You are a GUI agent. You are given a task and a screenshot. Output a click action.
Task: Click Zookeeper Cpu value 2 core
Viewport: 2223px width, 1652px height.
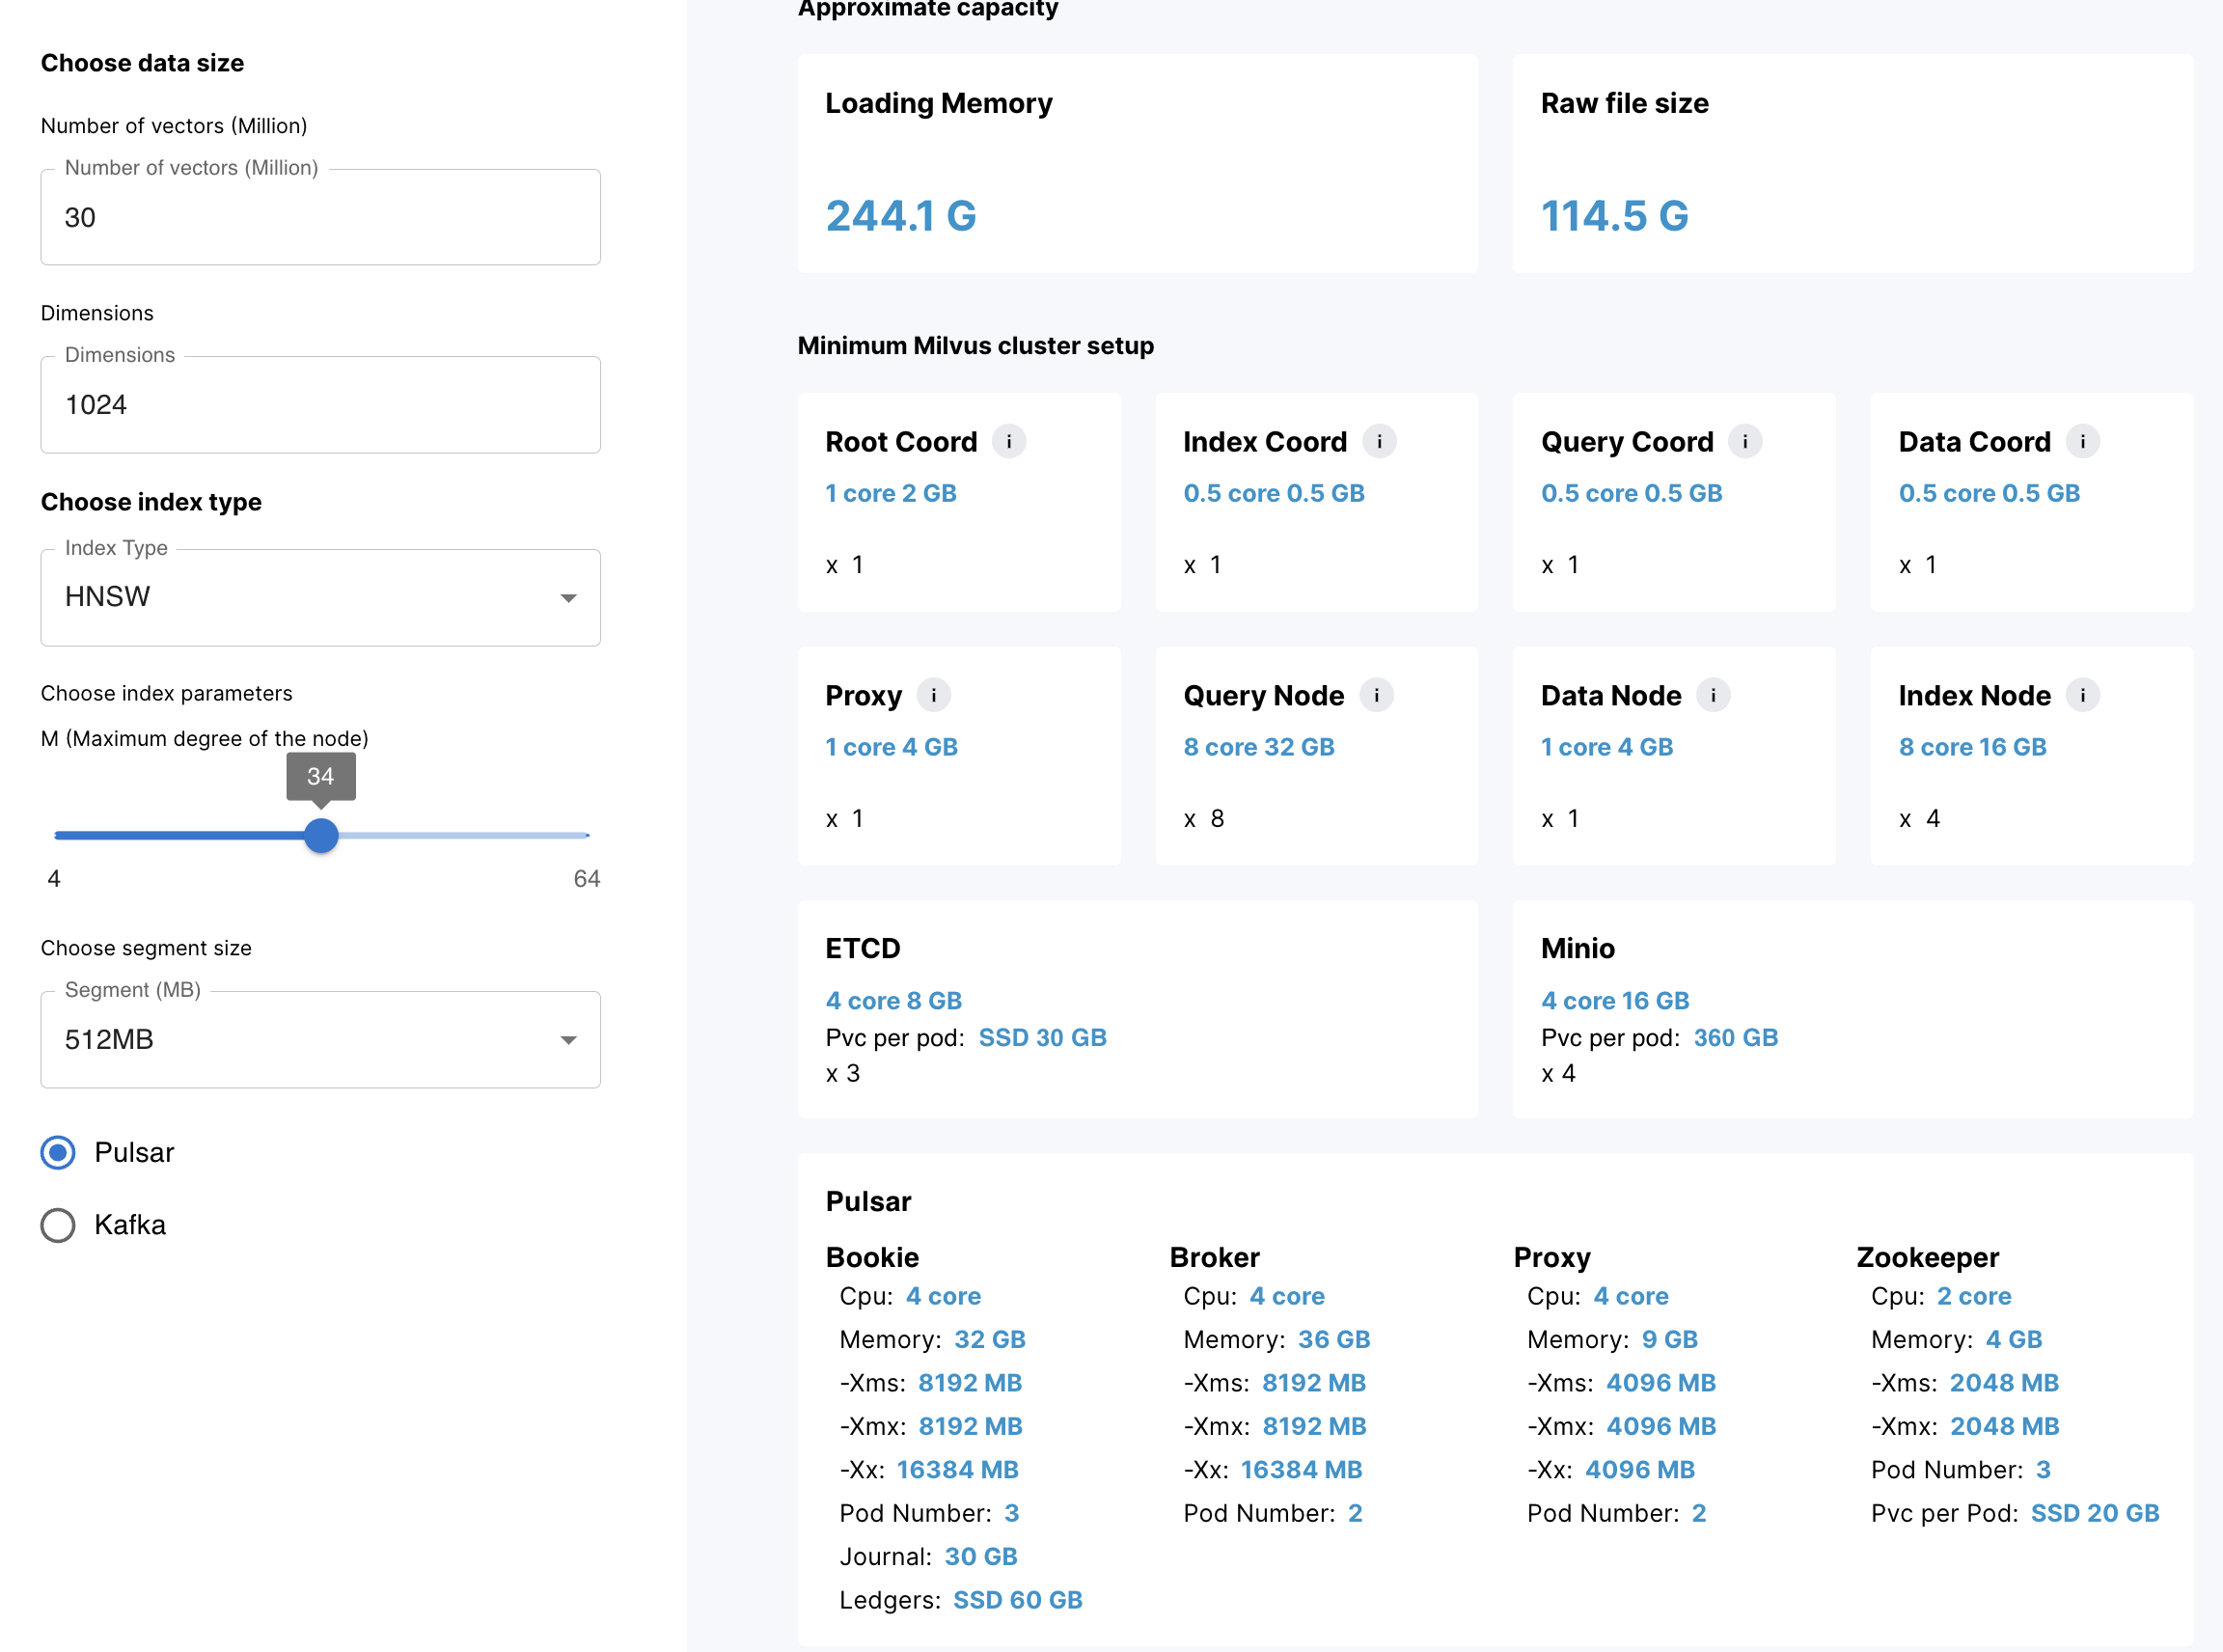coord(1973,1296)
